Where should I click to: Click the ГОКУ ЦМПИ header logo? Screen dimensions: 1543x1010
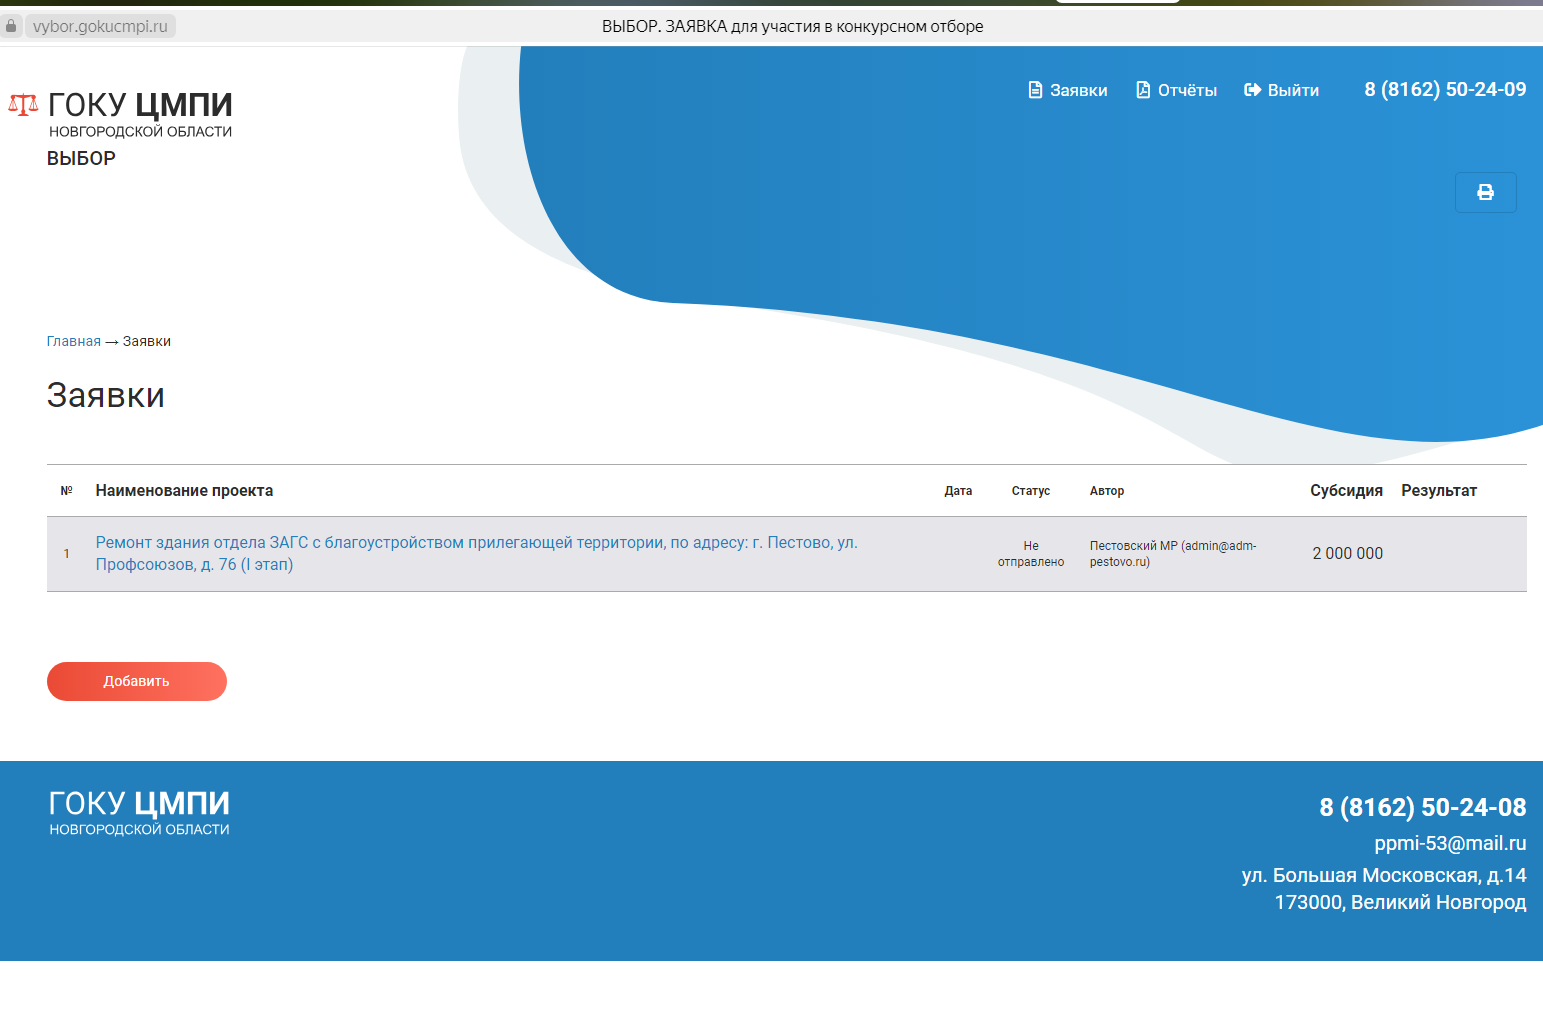tap(140, 113)
